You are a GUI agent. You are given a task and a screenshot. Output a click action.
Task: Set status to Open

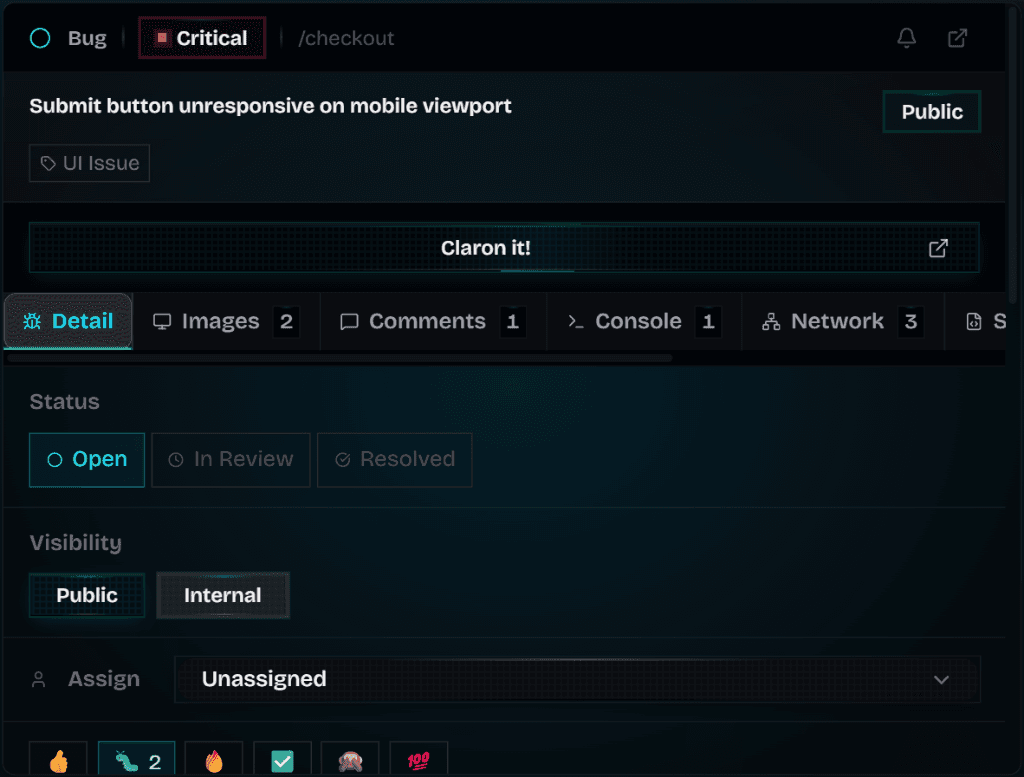click(87, 460)
